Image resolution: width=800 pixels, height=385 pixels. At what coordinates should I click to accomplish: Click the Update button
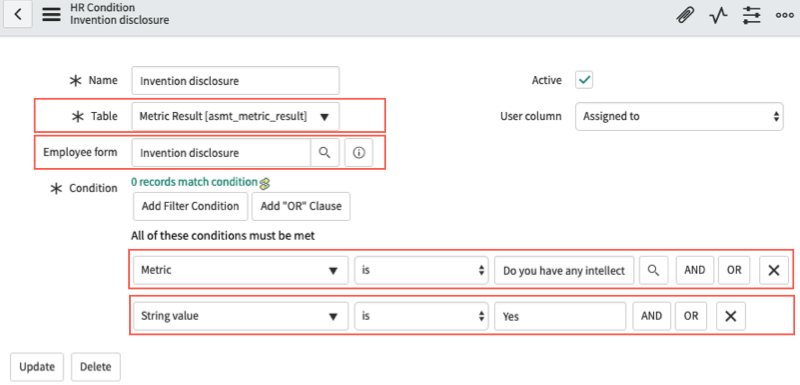(x=37, y=367)
